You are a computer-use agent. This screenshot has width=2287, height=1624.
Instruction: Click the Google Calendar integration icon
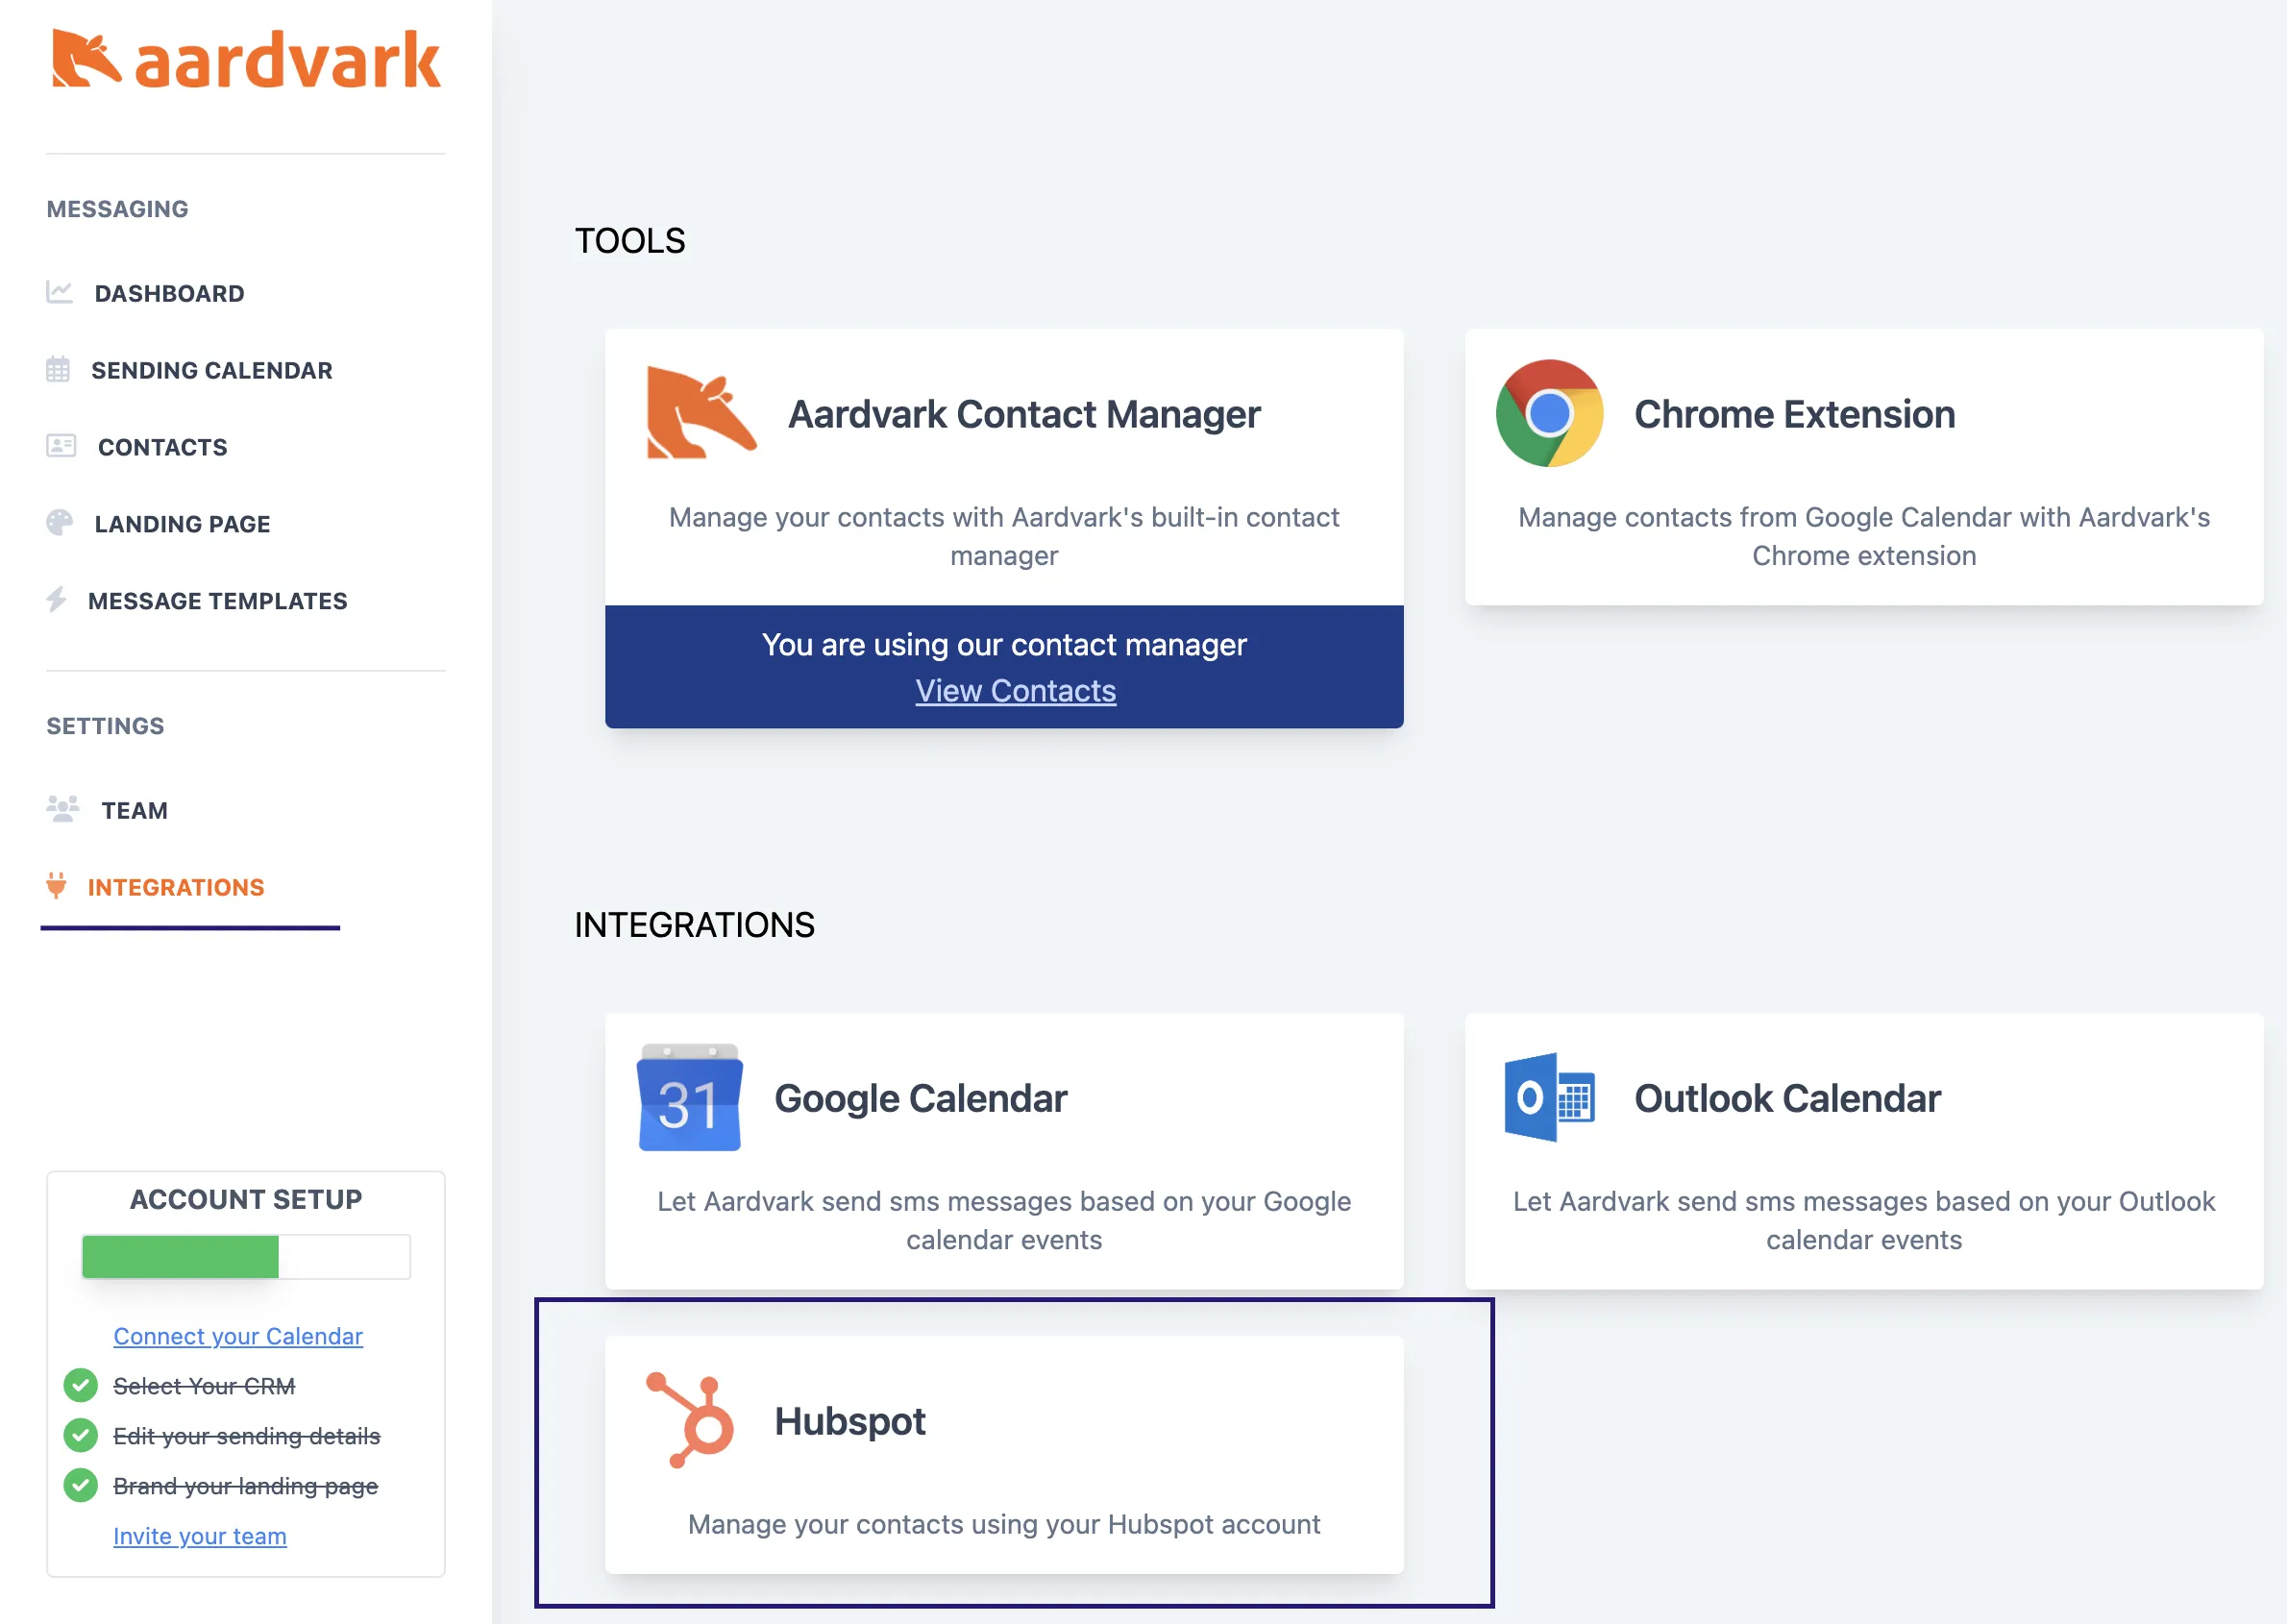(689, 1102)
